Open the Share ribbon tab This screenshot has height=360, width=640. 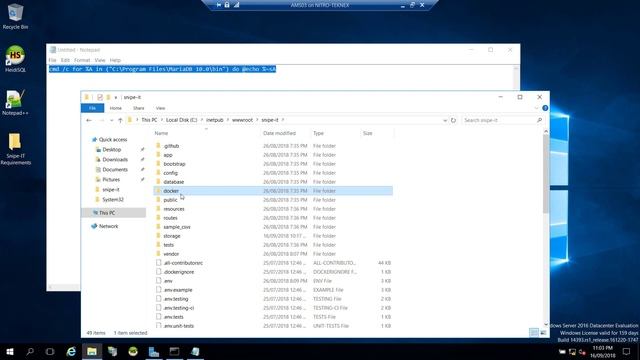(x=138, y=108)
